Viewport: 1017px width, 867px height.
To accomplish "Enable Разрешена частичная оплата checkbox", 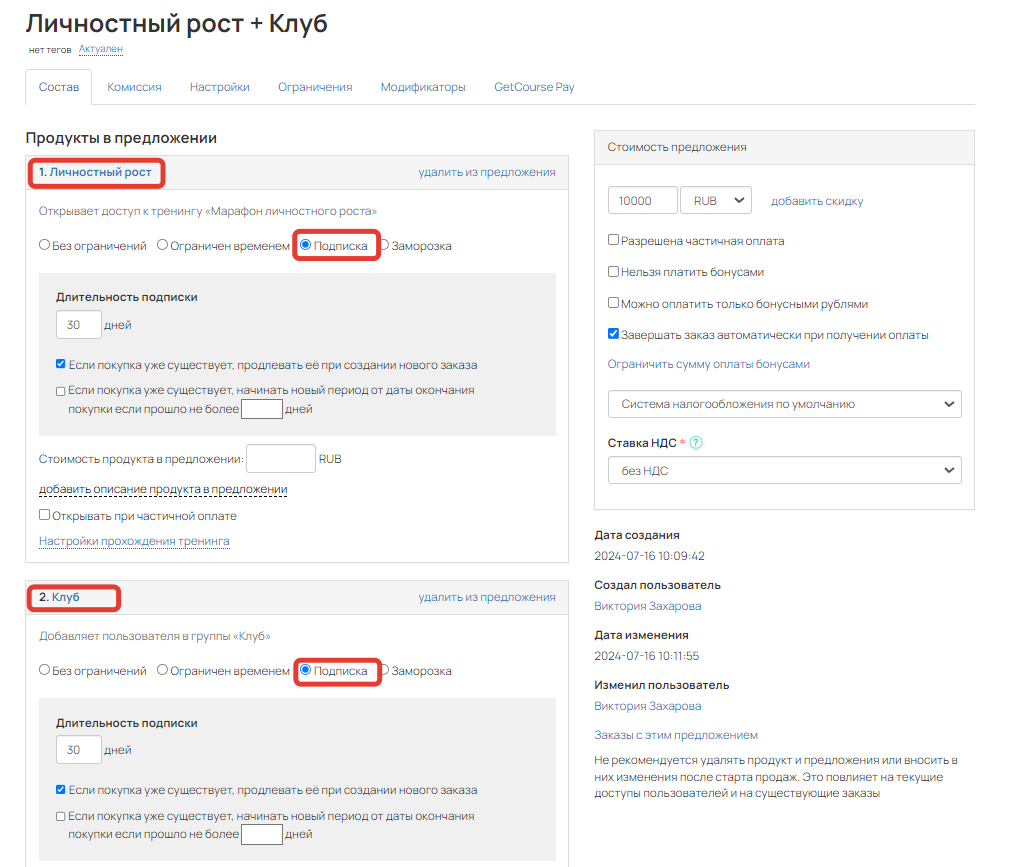I will point(613,240).
